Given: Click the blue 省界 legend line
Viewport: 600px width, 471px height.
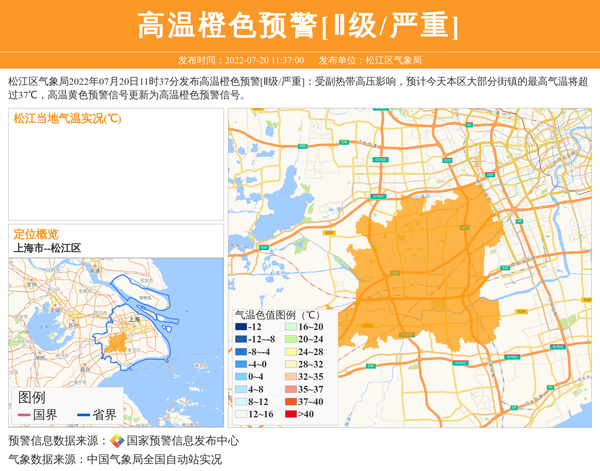Looking at the screenshot, I should [x=80, y=414].
